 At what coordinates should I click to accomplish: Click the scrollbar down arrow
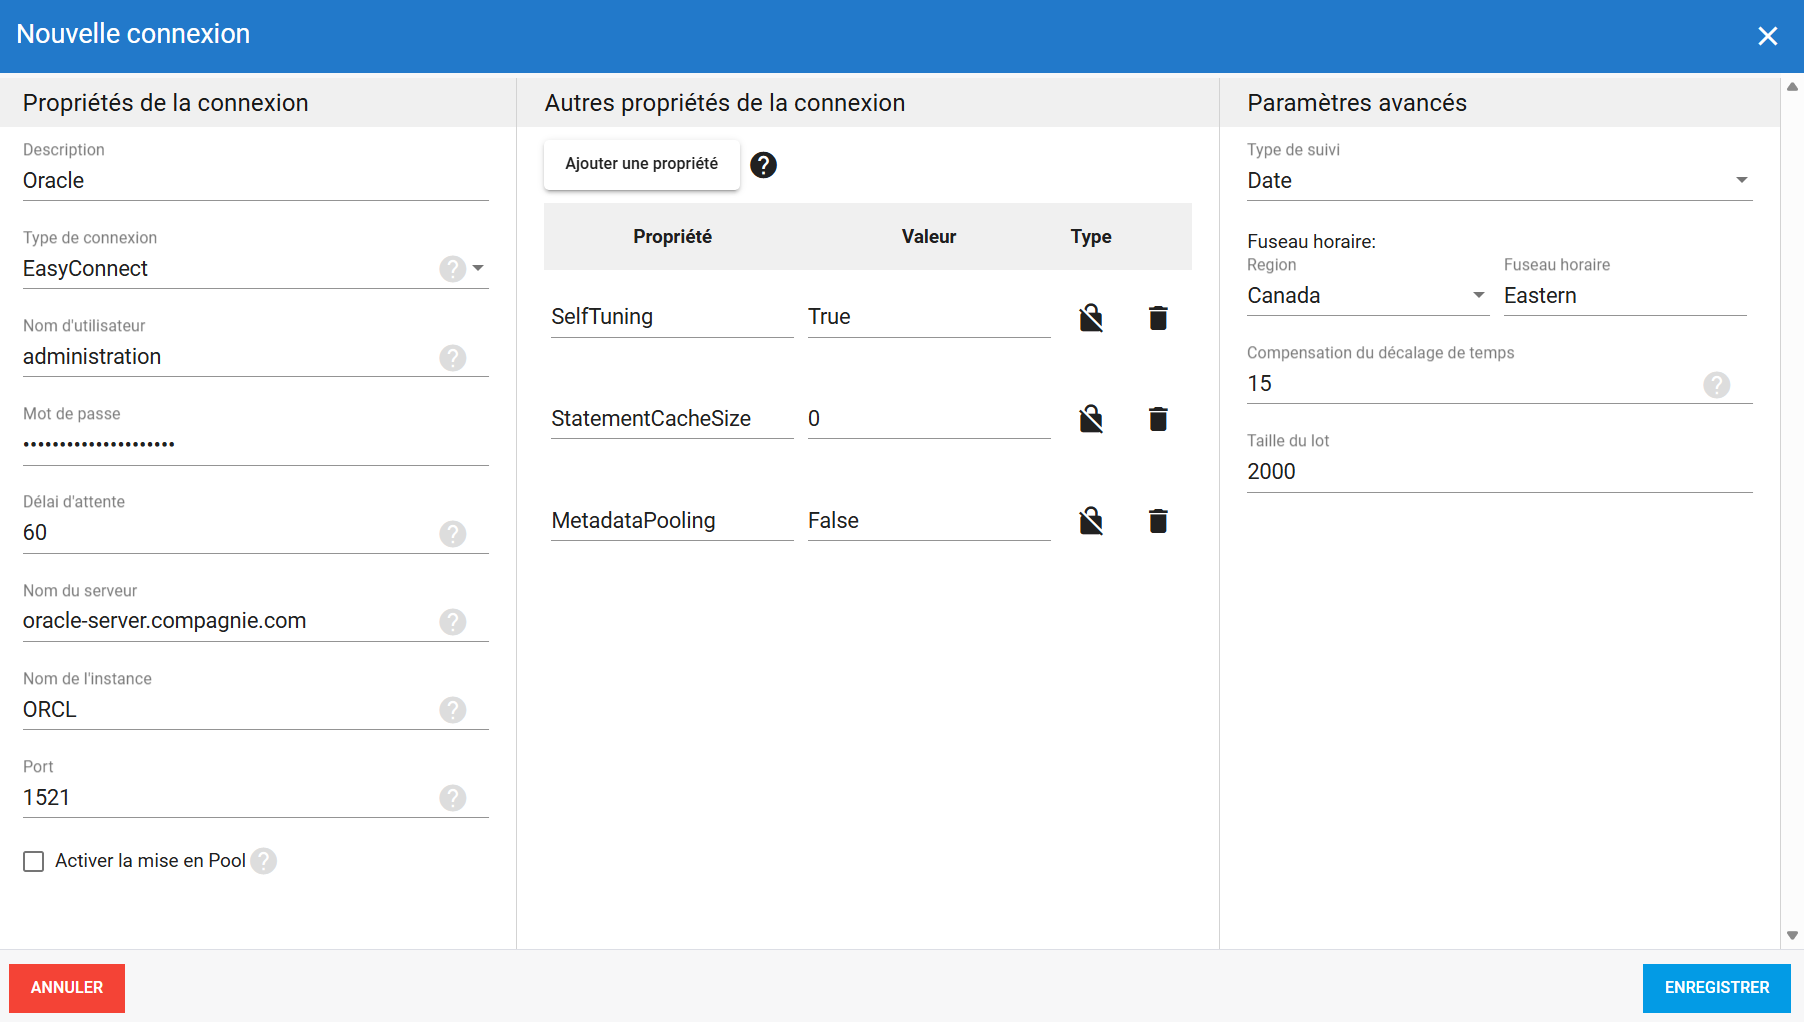click(1792, 936)
